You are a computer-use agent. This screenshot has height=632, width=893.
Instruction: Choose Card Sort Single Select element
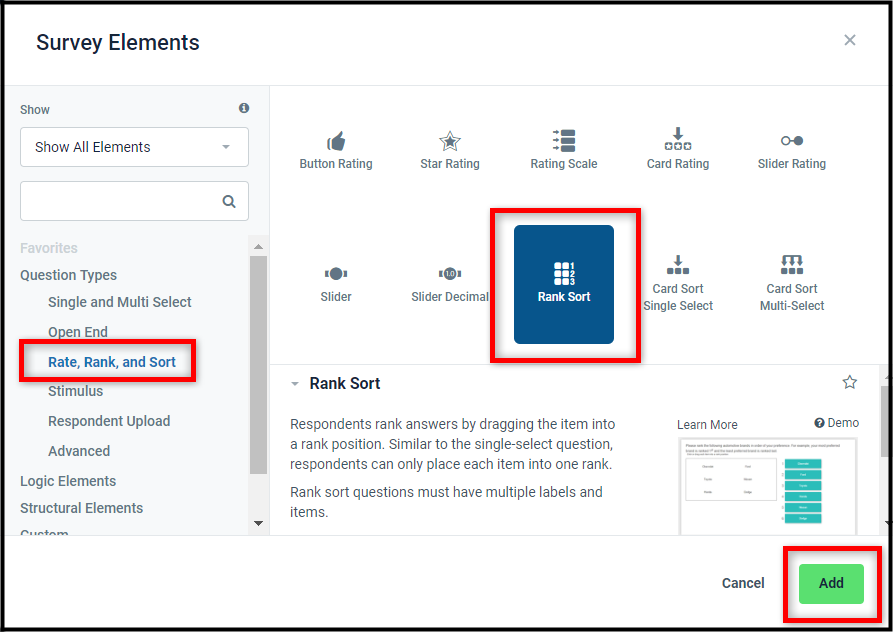[678, 284]
